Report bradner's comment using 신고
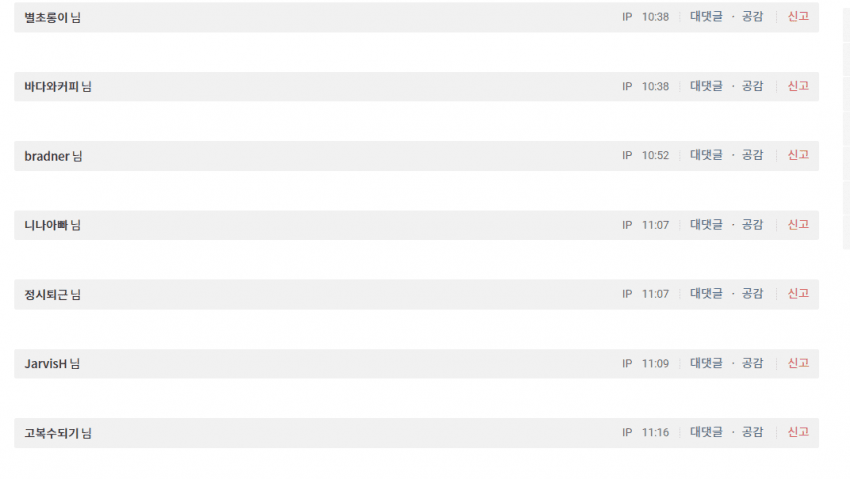Viewport: 850px width, 479px height. pos(798,155)
